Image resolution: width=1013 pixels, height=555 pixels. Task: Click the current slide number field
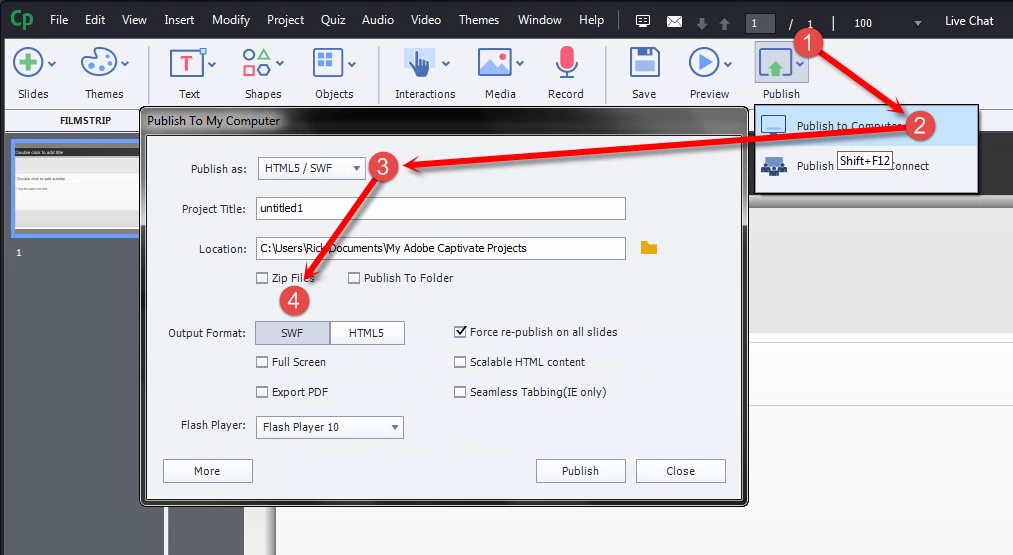[760, 24]
